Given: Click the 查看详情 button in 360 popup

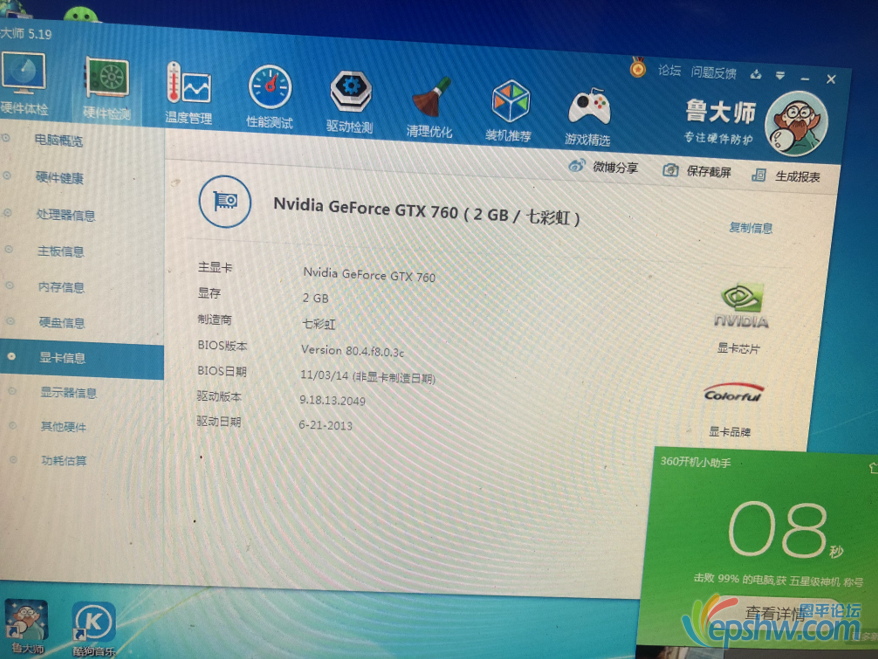Looking at the screenshot, I should 775,613.
